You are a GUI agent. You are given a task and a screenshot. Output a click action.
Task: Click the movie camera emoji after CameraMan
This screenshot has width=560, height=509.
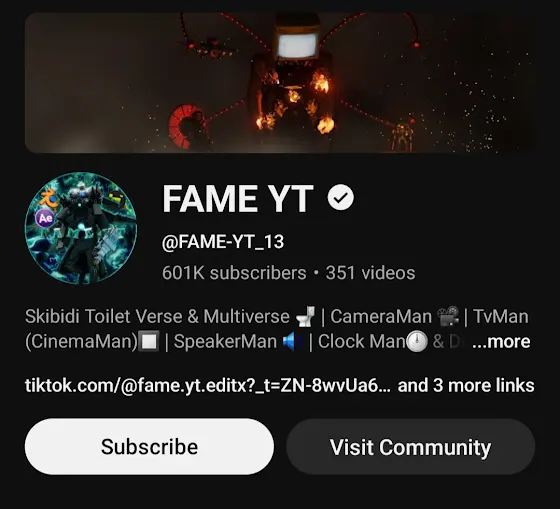pyautogui.click(x=448, y=316)
